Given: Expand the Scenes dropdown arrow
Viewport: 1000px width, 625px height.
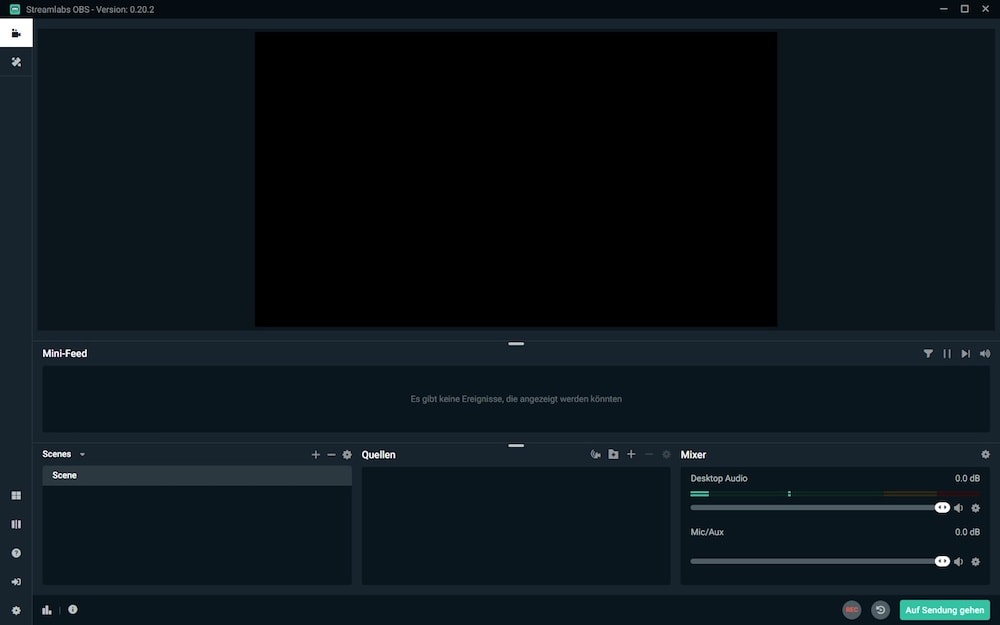Looking at the screenshot, I should click(82, 453).
